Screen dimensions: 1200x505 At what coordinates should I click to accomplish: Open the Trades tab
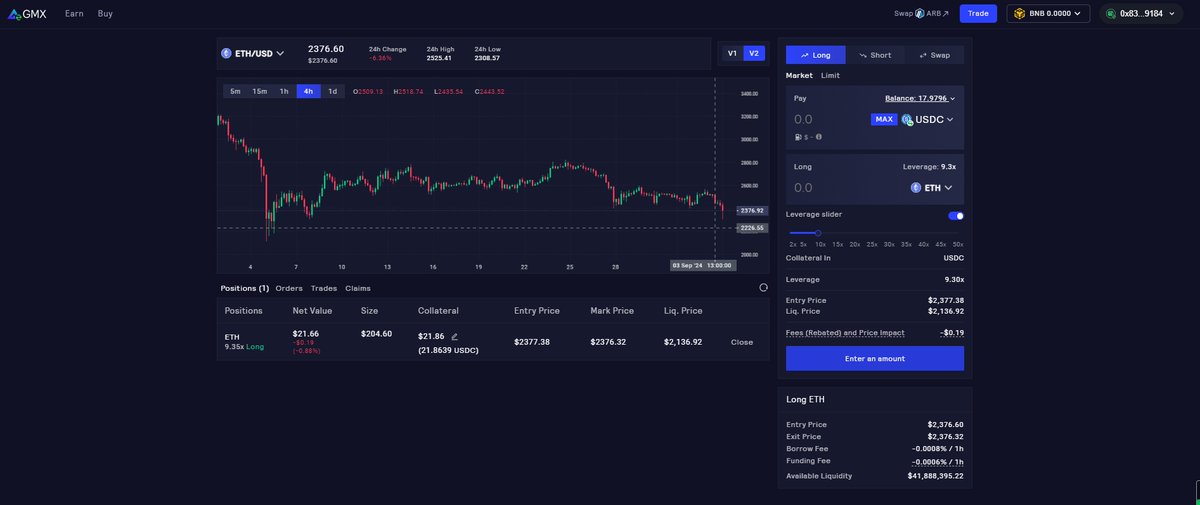point(324,288)
